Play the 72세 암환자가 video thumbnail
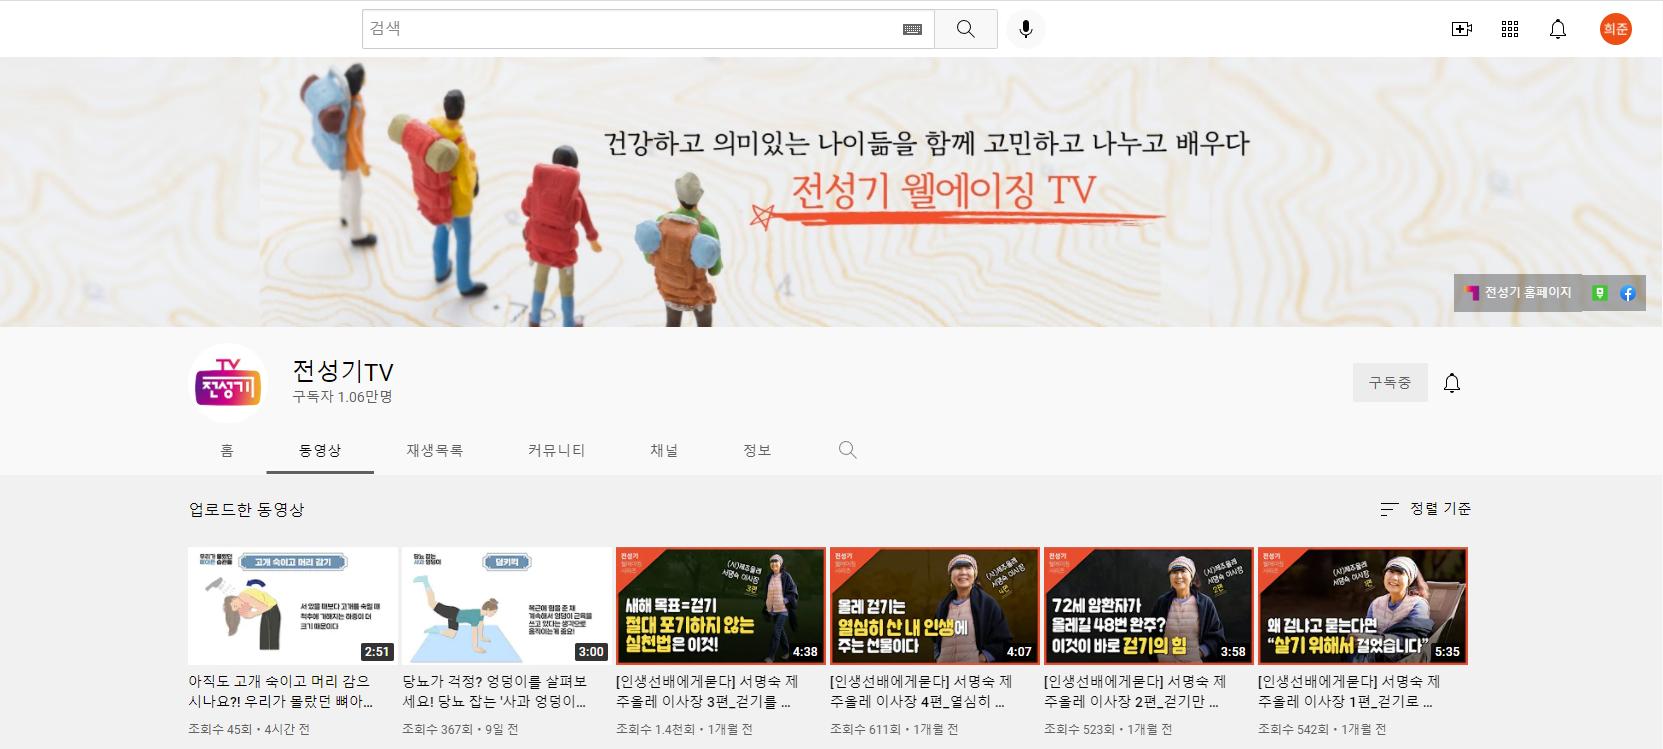Viewport: 1663px width, 749px height. pos(1149,606)
